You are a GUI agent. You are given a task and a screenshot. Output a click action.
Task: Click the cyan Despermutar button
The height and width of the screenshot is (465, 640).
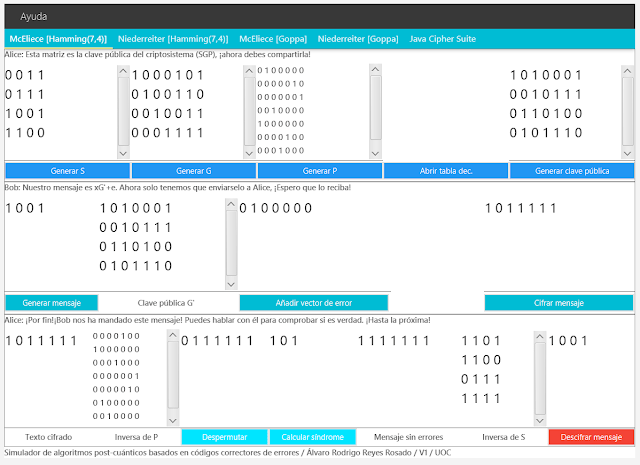pos(224,437)
